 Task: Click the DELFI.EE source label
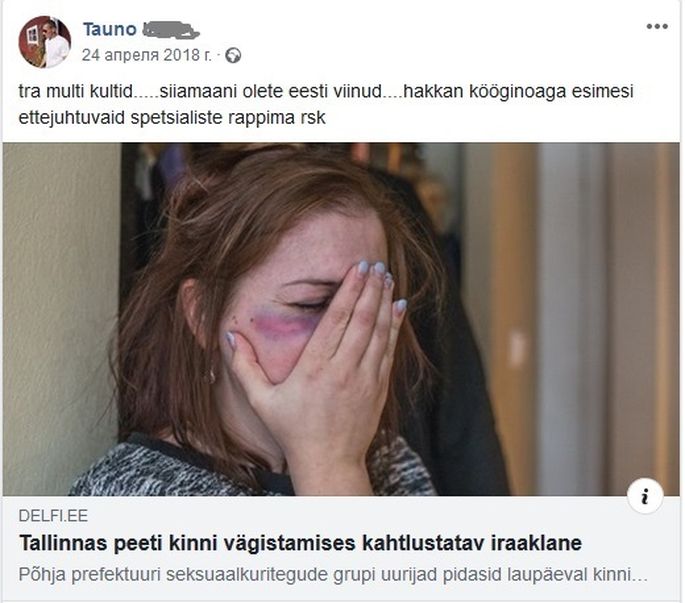pyautogui.click(x=53, y=516)
